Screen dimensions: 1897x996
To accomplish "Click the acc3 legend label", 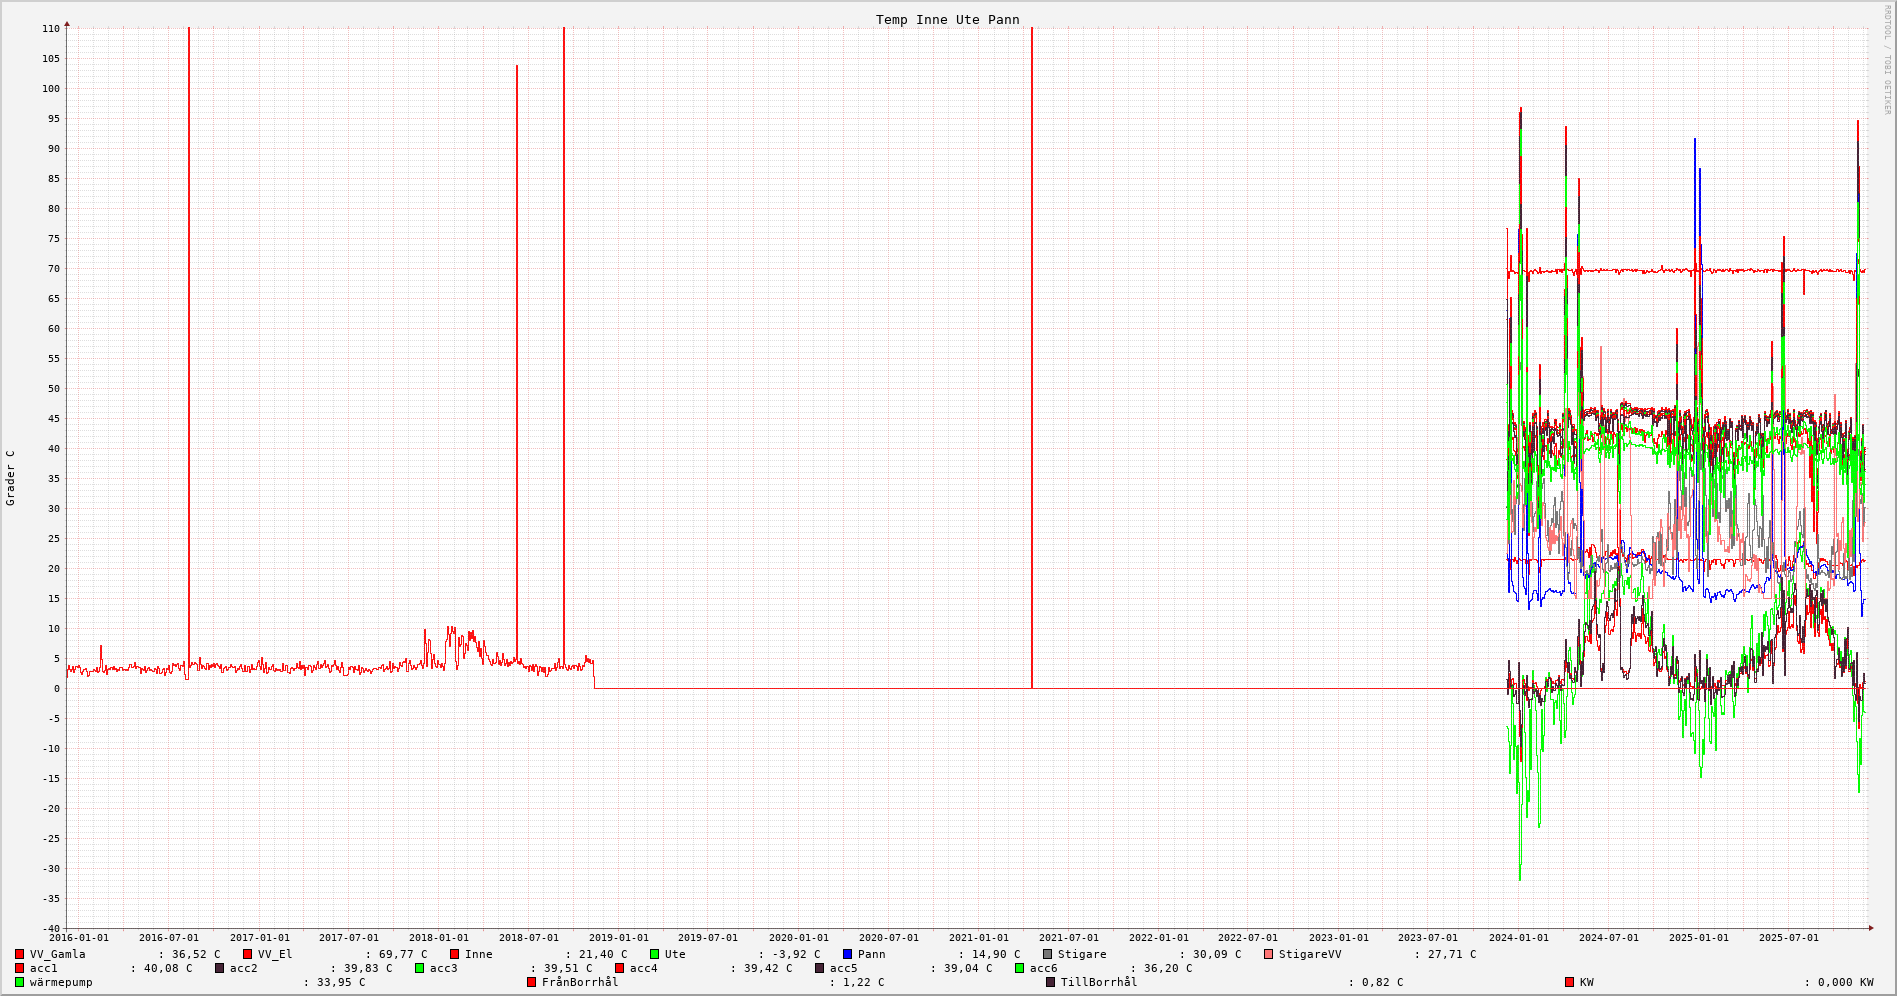I will pos(443,968).
